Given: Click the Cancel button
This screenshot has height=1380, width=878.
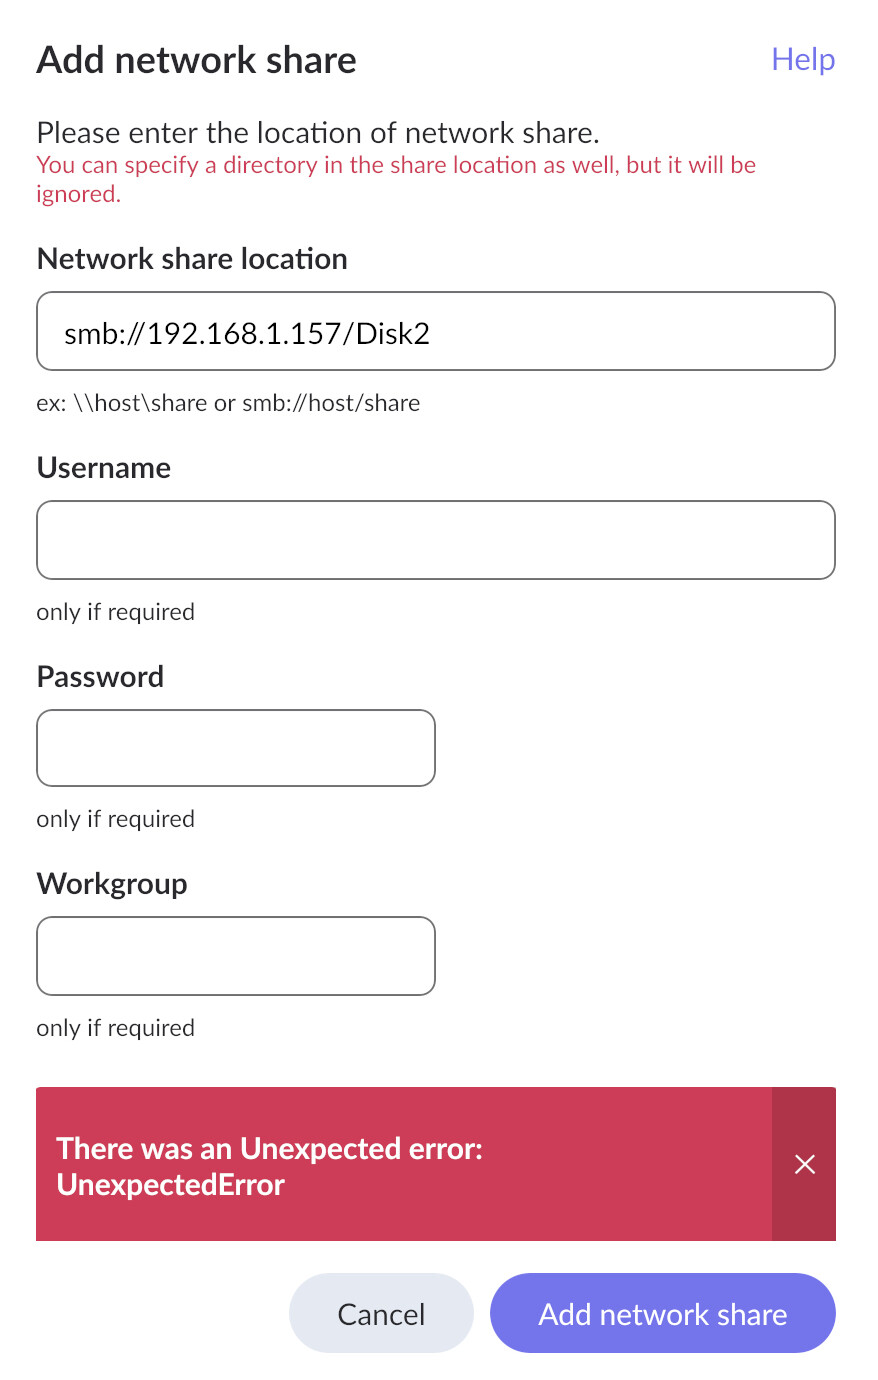Looking at the screenshot, I should [x=381, y=1313].
